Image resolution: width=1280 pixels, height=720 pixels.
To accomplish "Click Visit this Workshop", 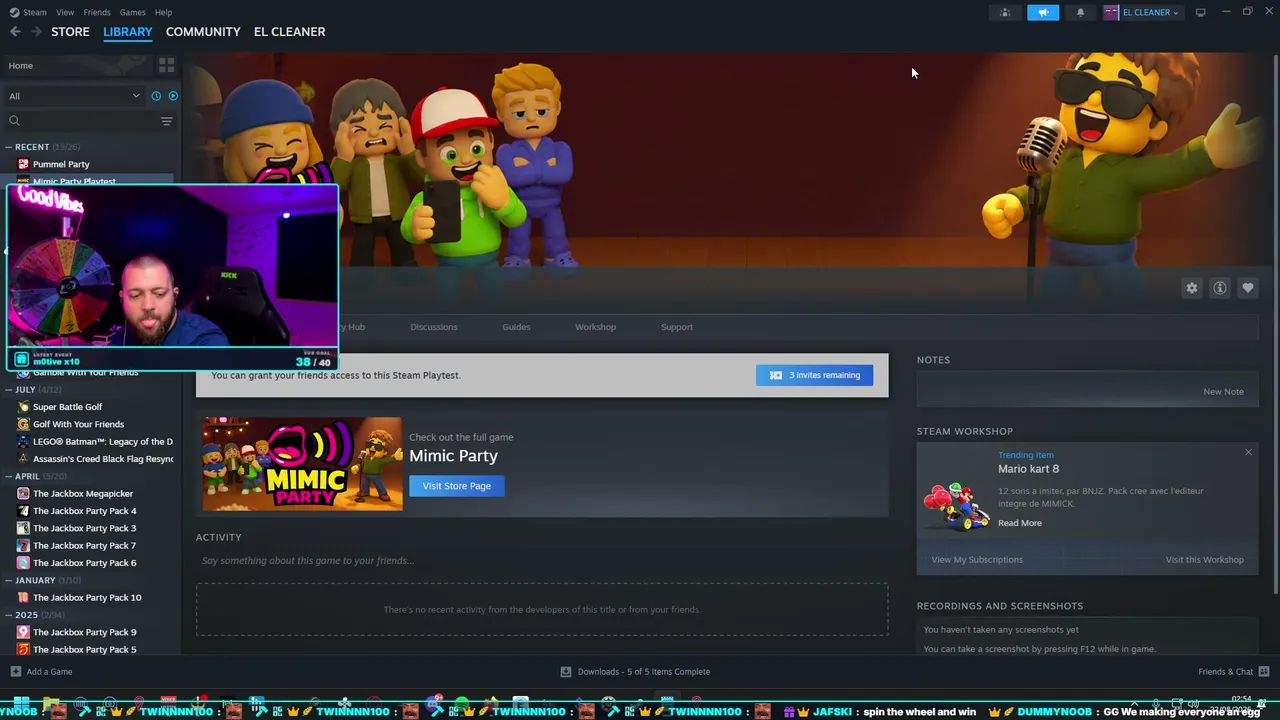I will point(1204,560).
